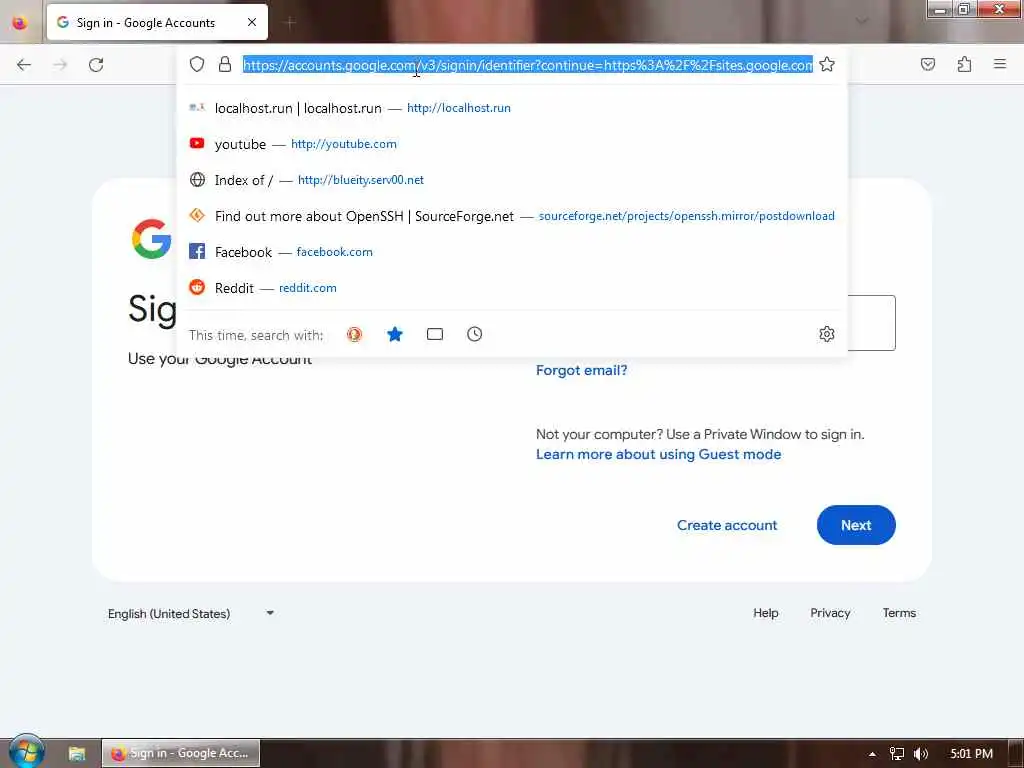Click the 5:01 PM clock

(x=972, y=754)
